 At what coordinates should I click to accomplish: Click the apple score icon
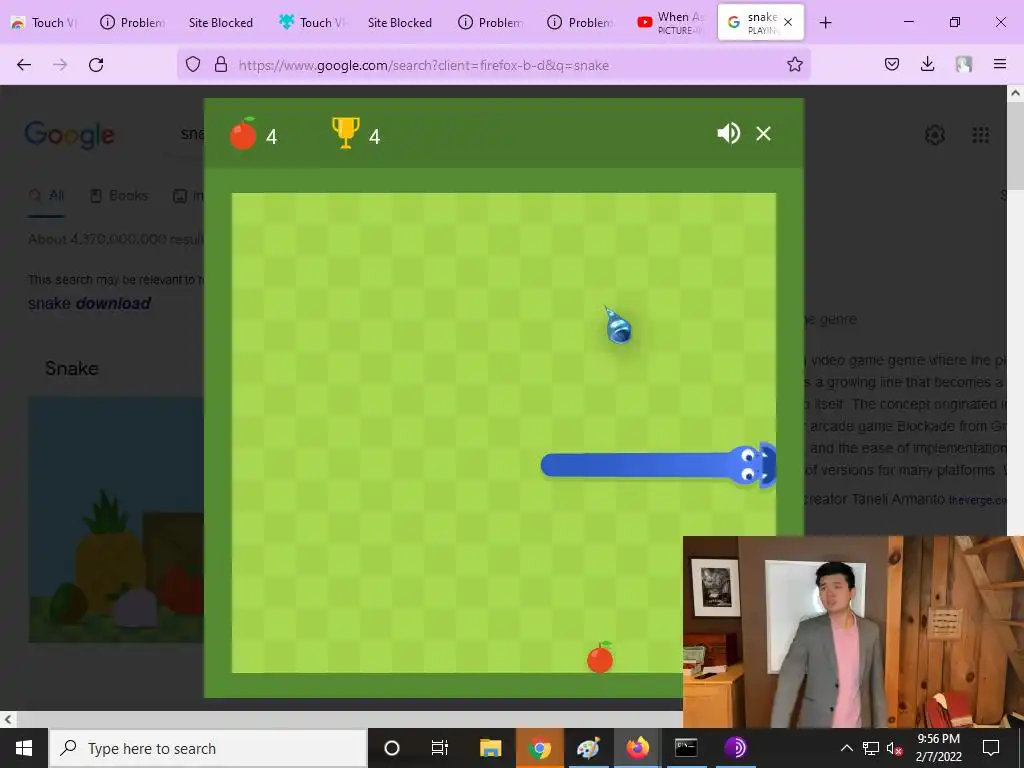243,134
